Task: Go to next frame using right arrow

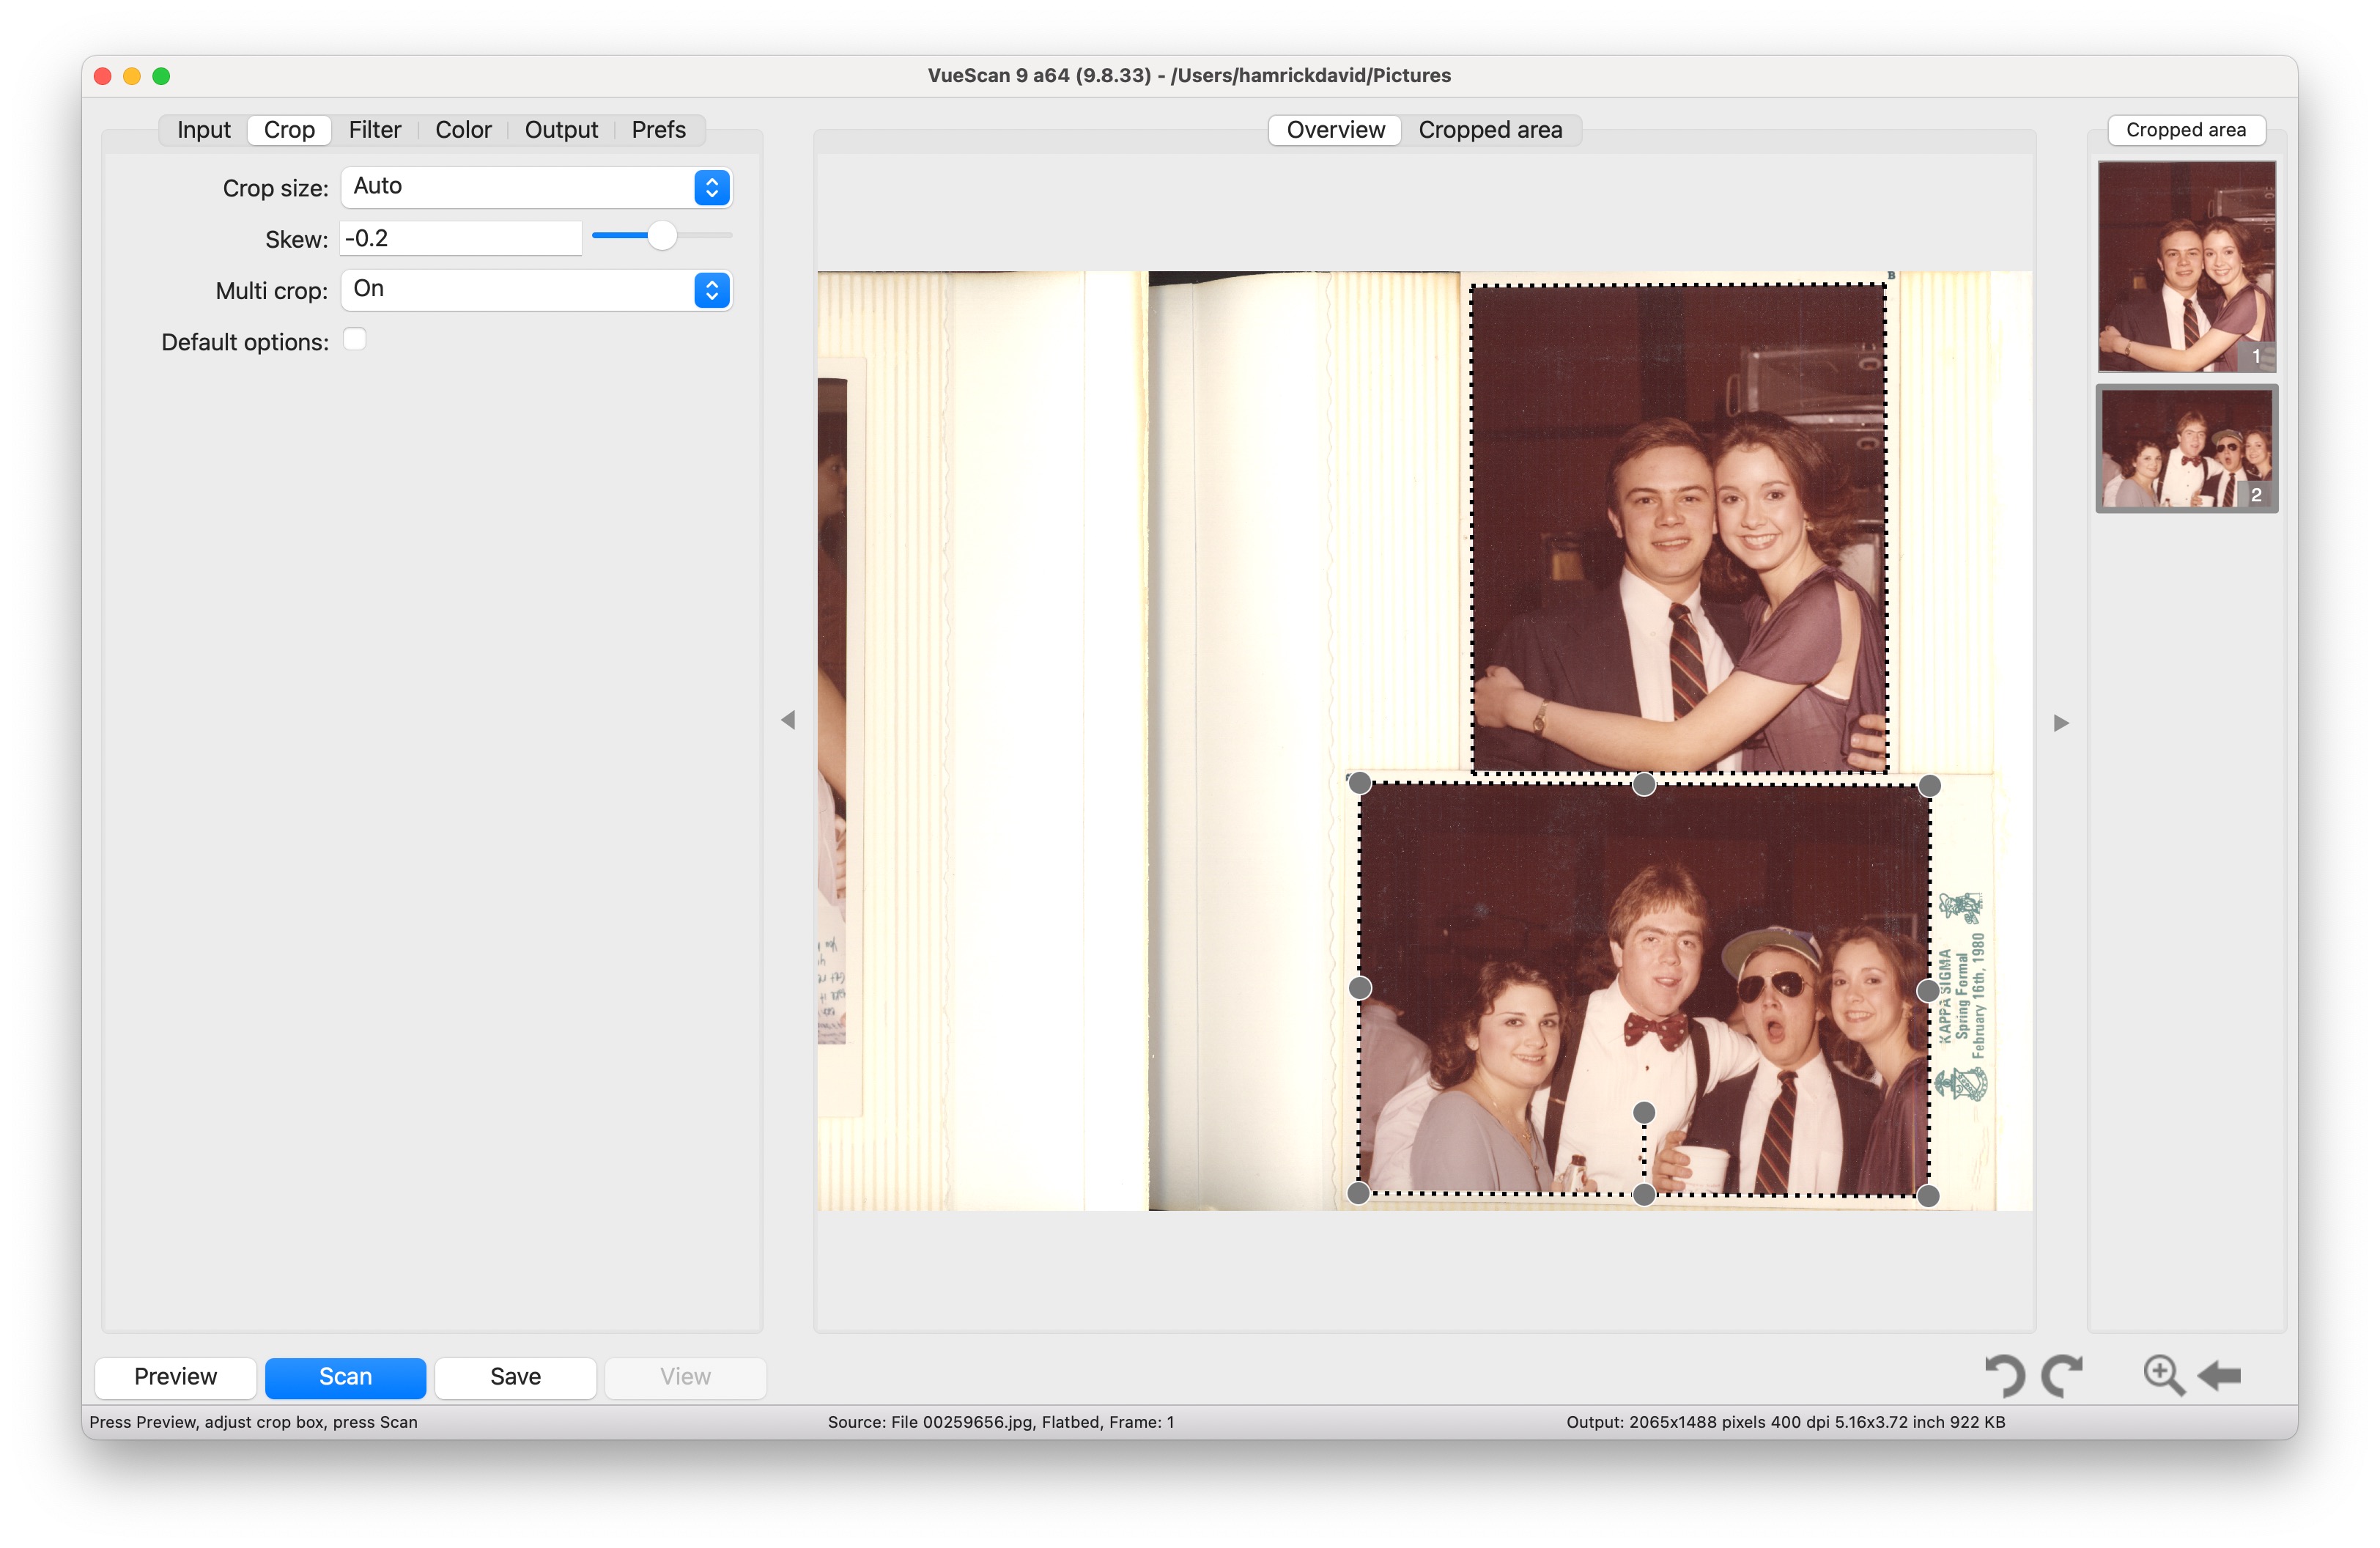Action: click(2061, 721)
